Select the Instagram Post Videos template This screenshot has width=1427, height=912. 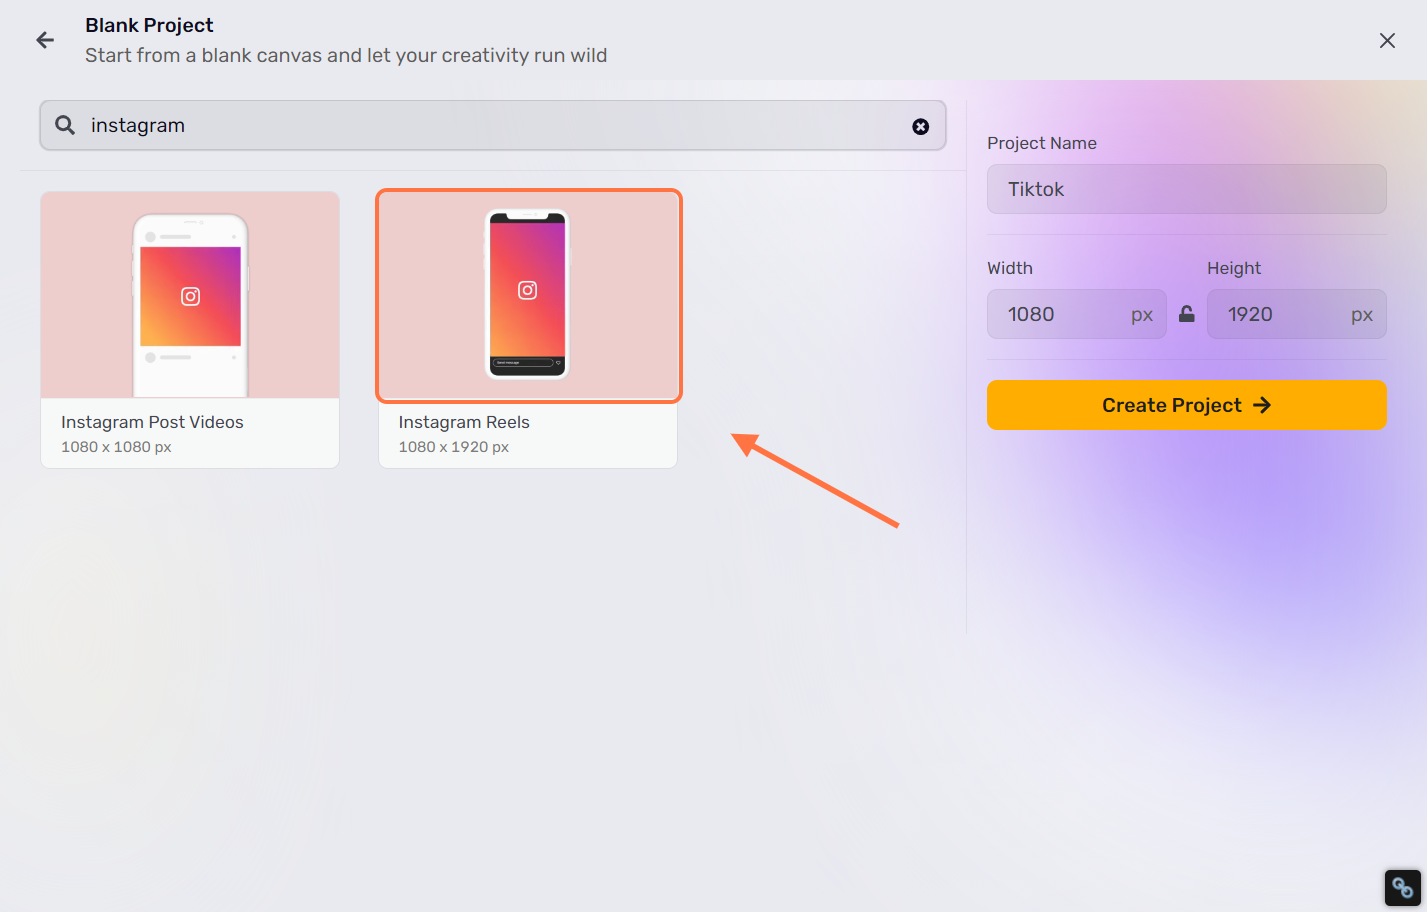(x=190, y=330)
